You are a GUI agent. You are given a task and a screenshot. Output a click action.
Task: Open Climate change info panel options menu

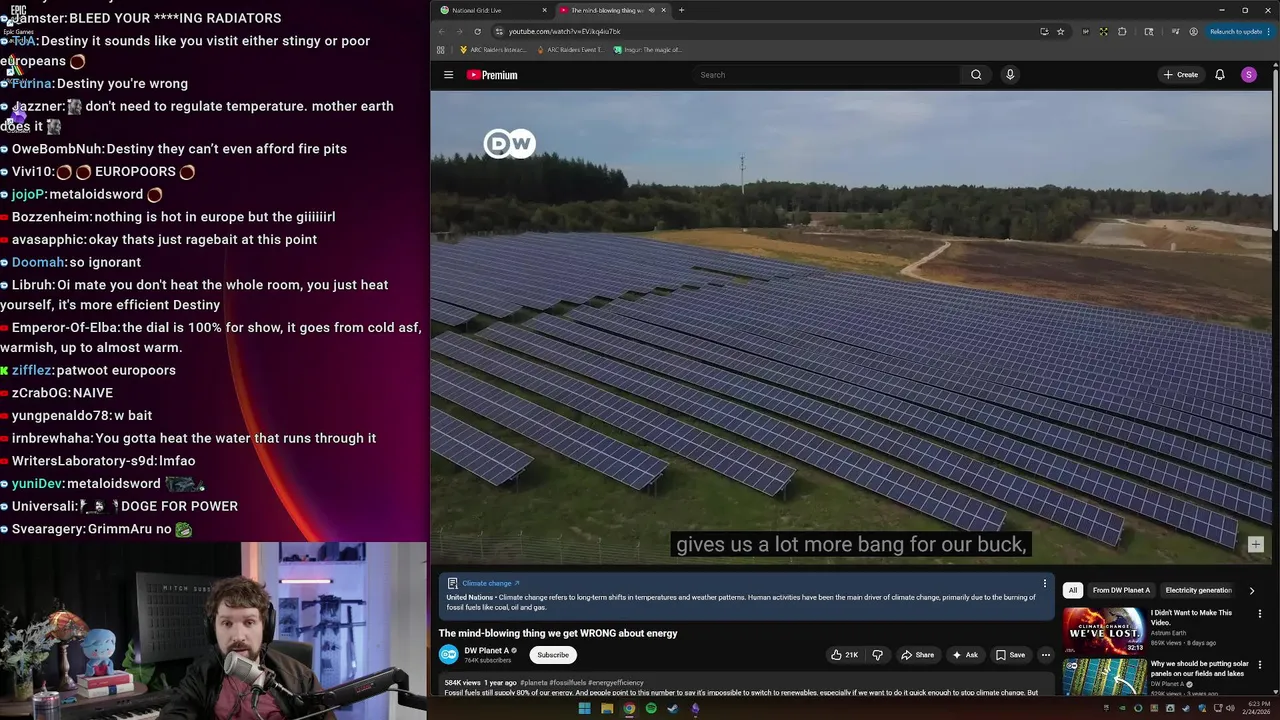tap(1045, 583)
